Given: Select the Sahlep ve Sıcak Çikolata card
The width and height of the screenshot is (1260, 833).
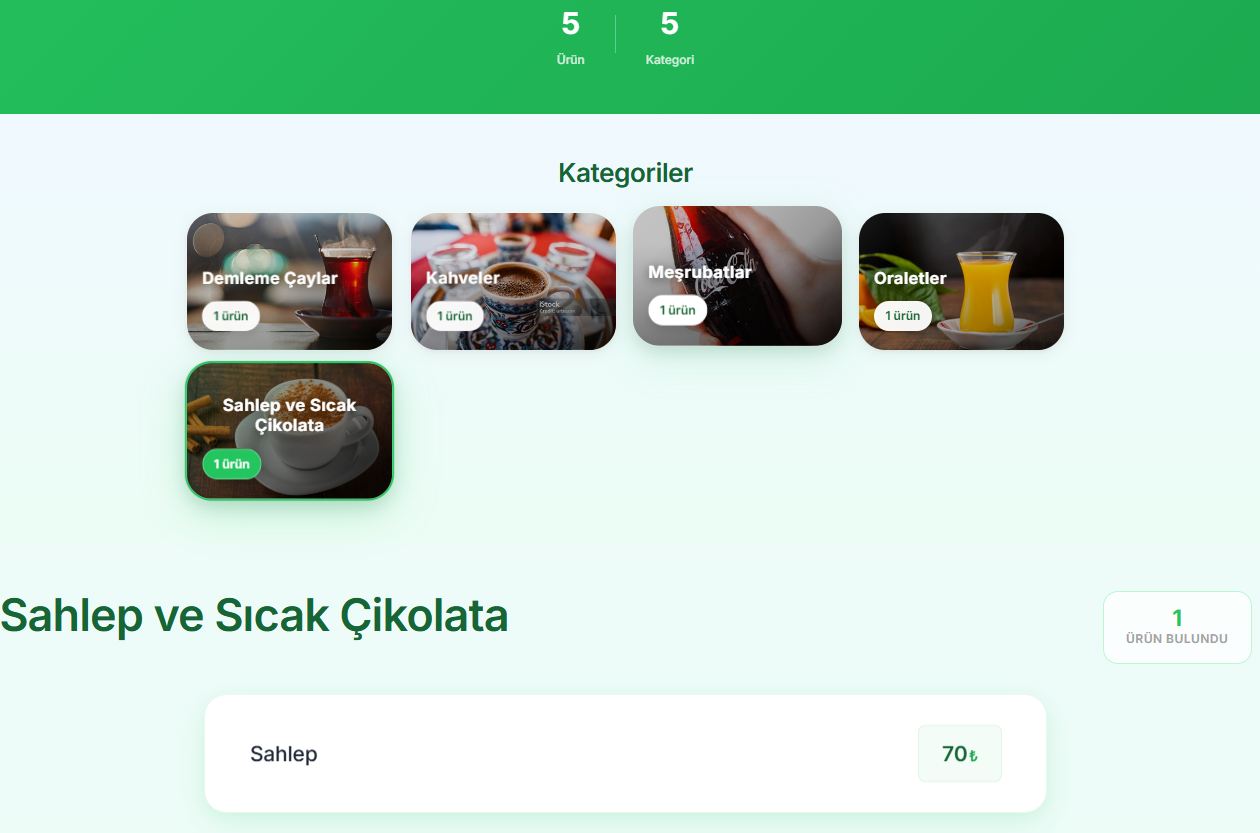Looking at the screenshot, I should tap(289, 431).
